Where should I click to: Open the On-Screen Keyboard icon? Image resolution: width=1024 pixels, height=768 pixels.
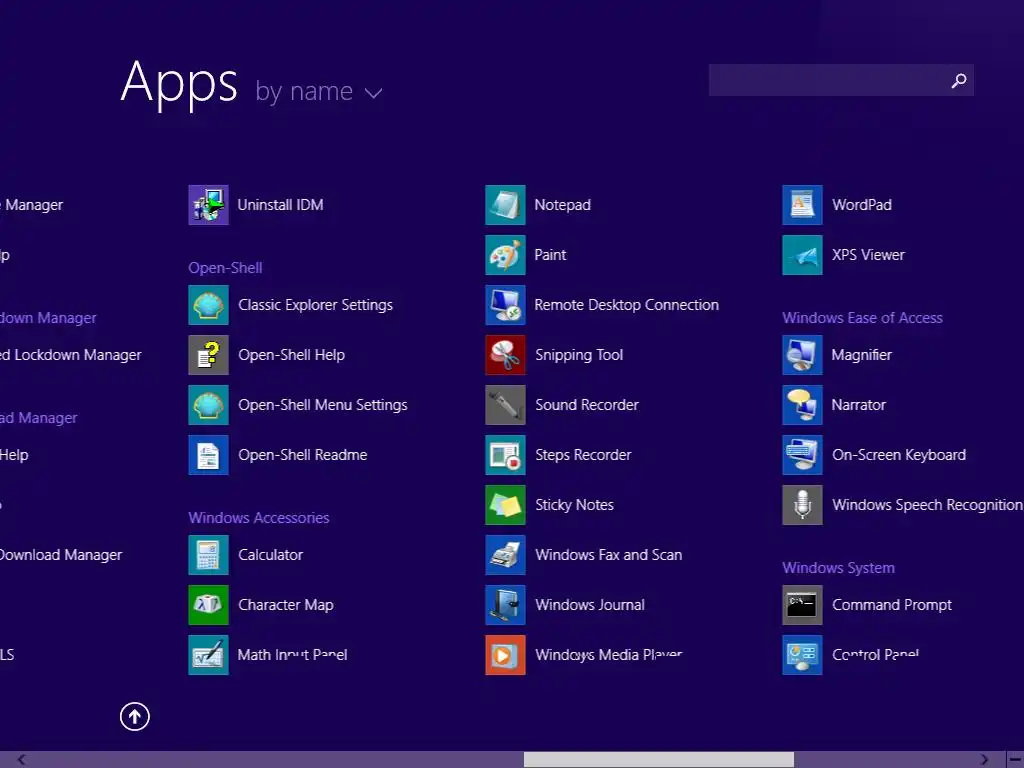pyautogui.click(x=803, y=455)
